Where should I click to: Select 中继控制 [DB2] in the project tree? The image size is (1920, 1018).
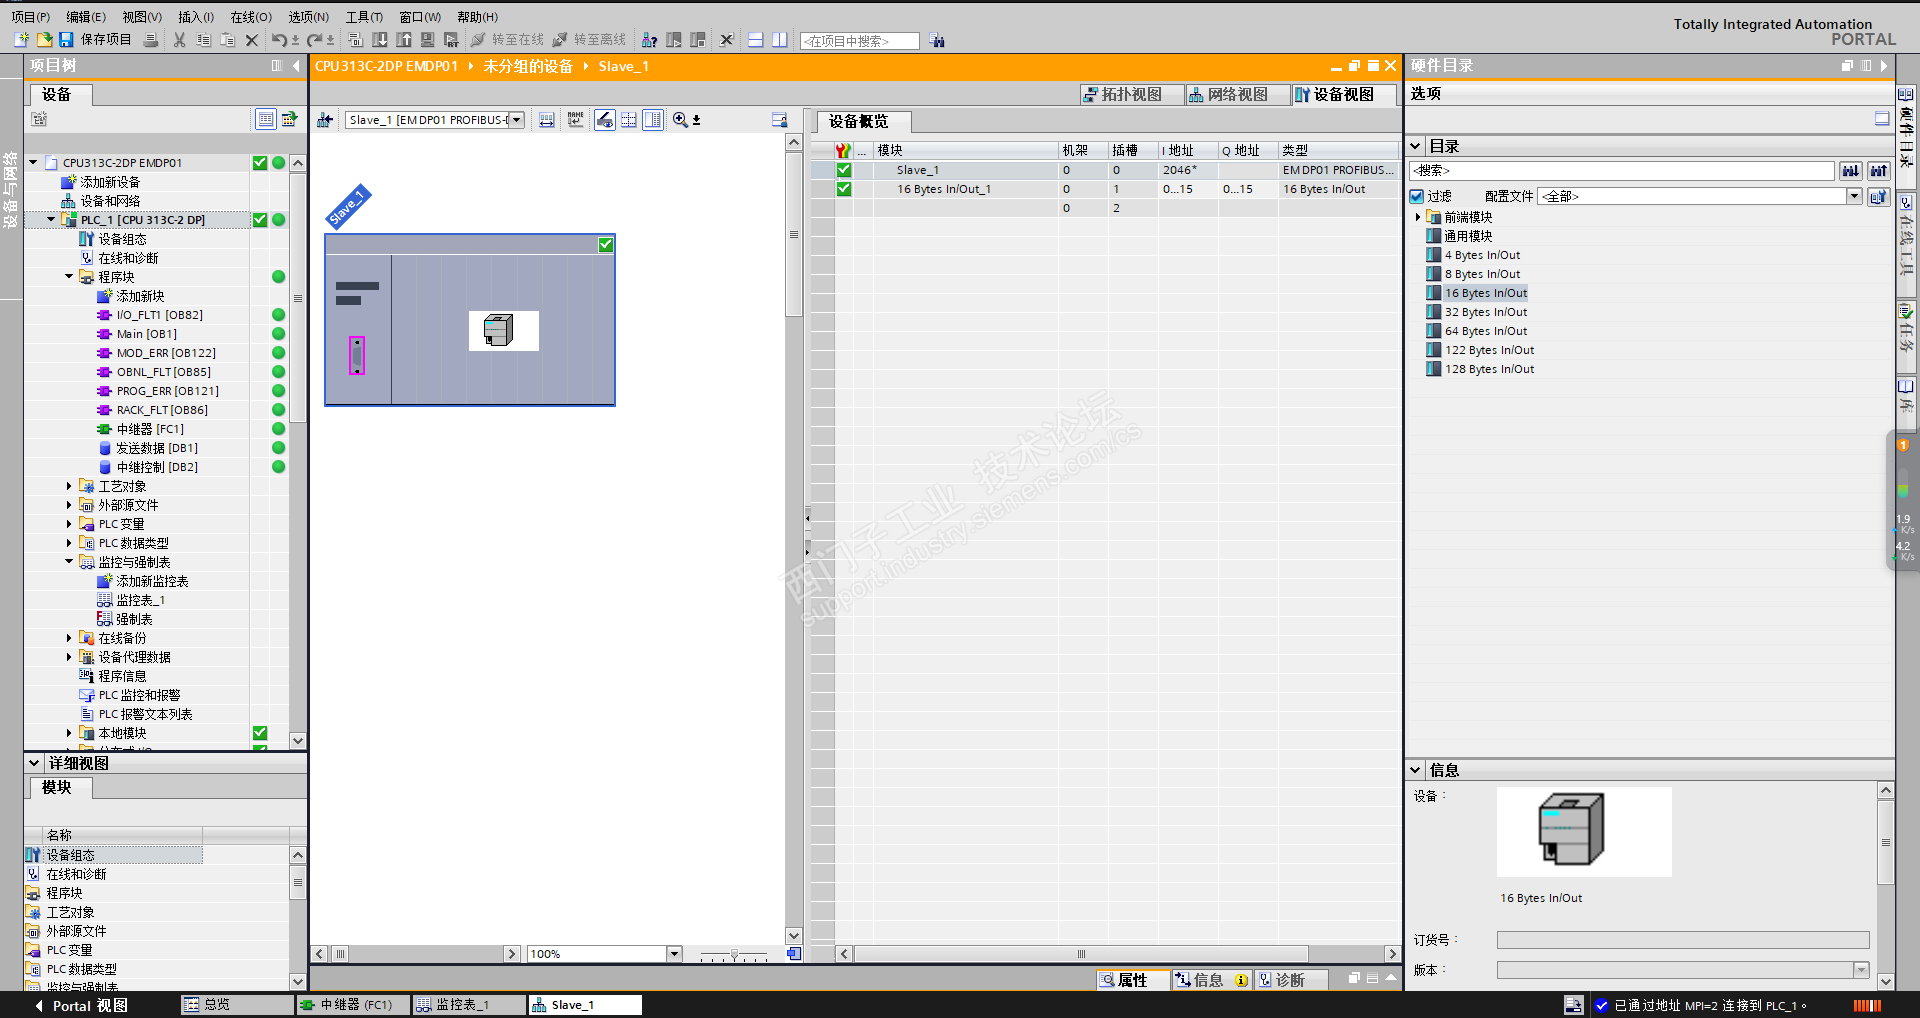[x=157, y=467]
